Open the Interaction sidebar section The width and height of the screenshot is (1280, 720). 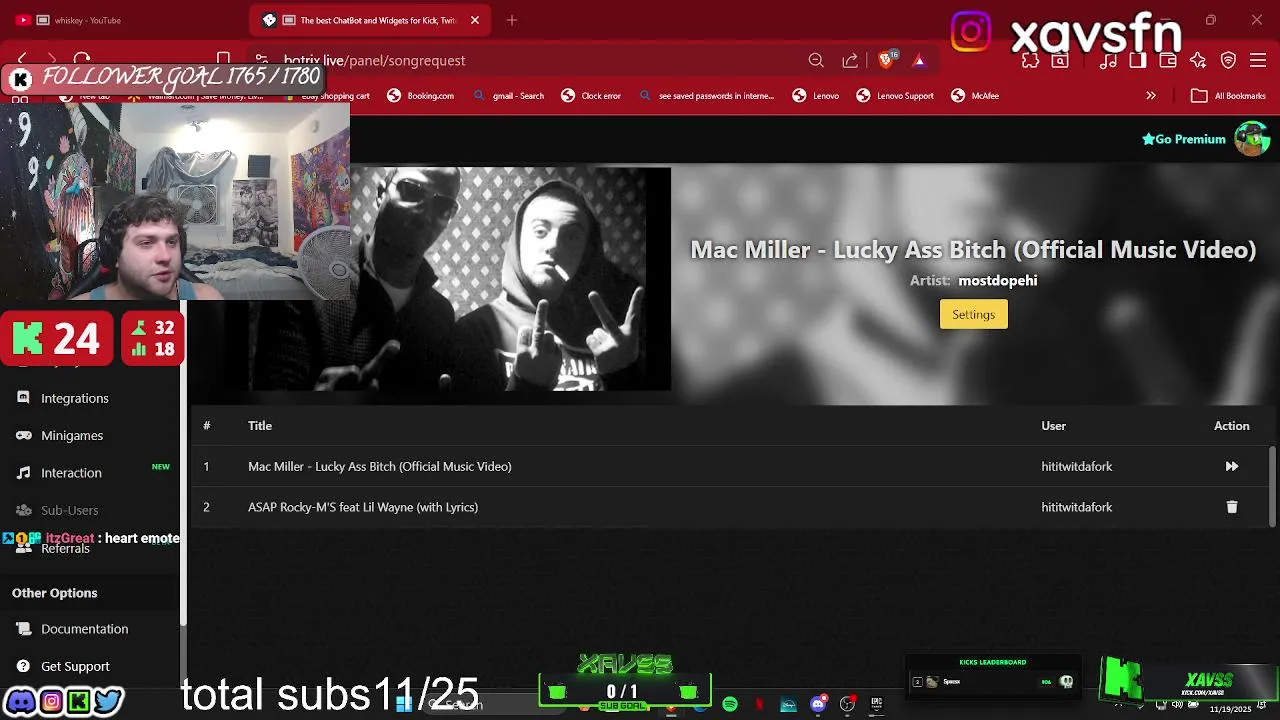pyautogui.click(x=71, y=473)
